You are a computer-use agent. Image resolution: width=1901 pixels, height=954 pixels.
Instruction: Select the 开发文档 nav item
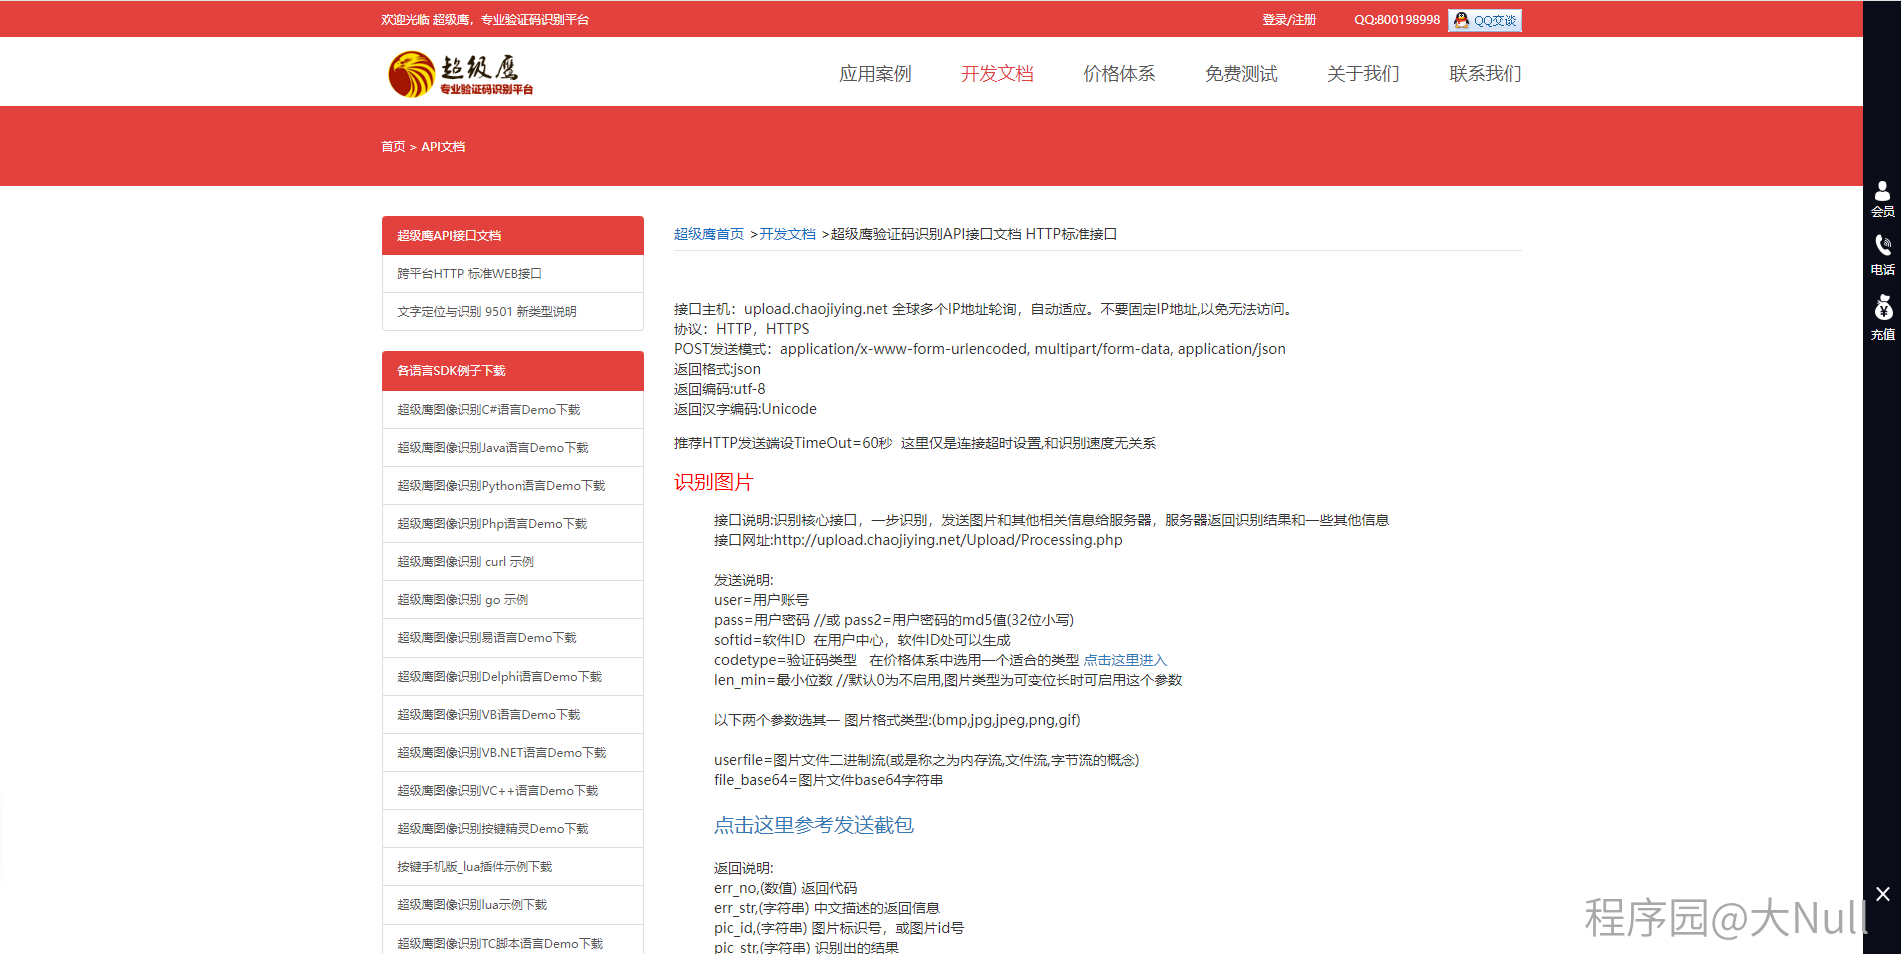(997, 74)
